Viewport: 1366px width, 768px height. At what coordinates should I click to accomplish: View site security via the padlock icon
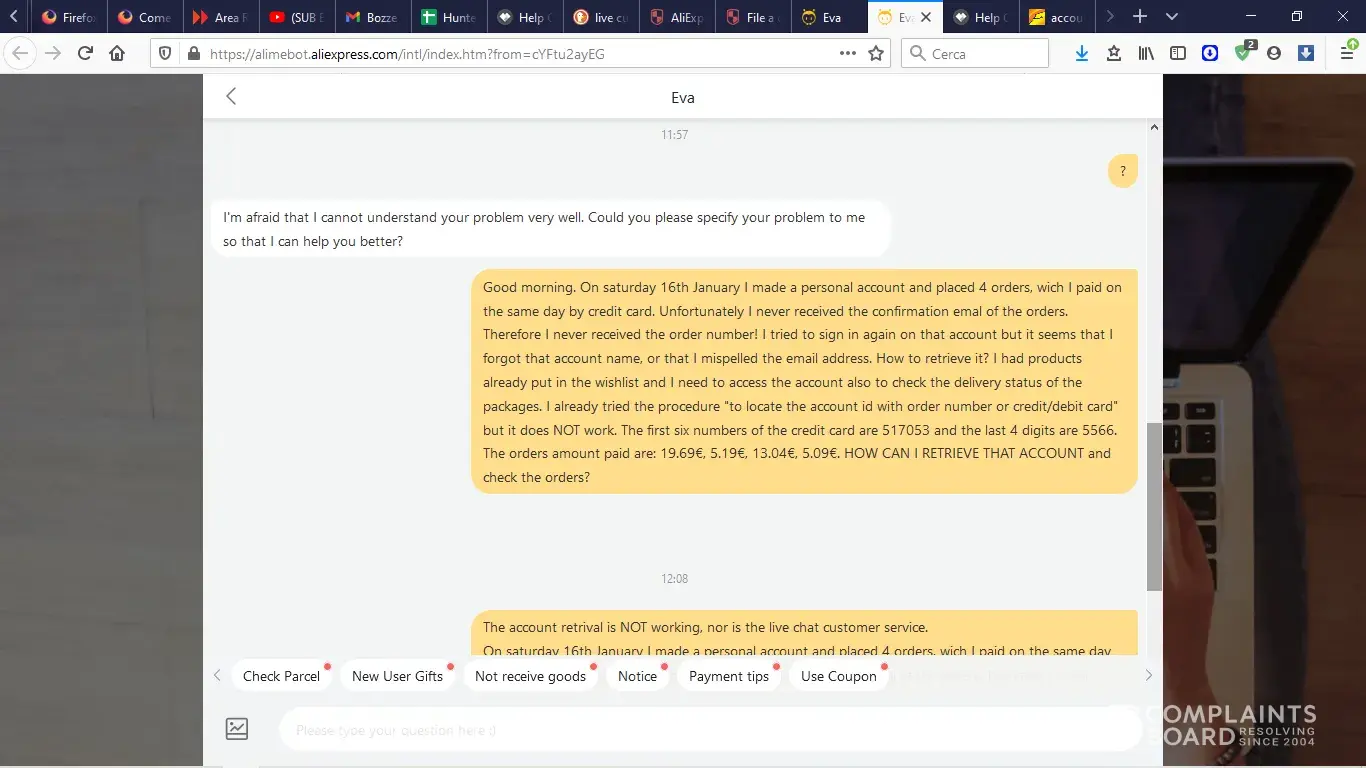pyautogui.click(x=192, y=54)
